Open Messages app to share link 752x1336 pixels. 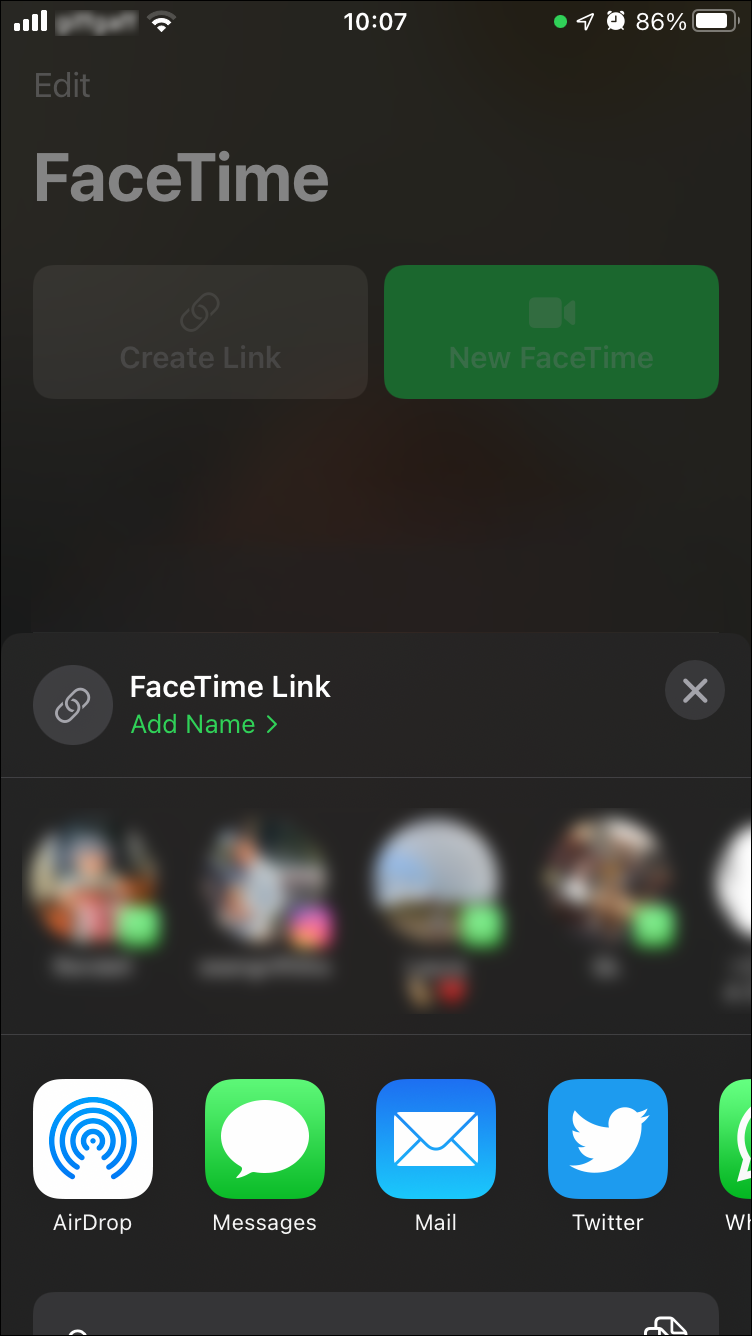[265, 1139]
